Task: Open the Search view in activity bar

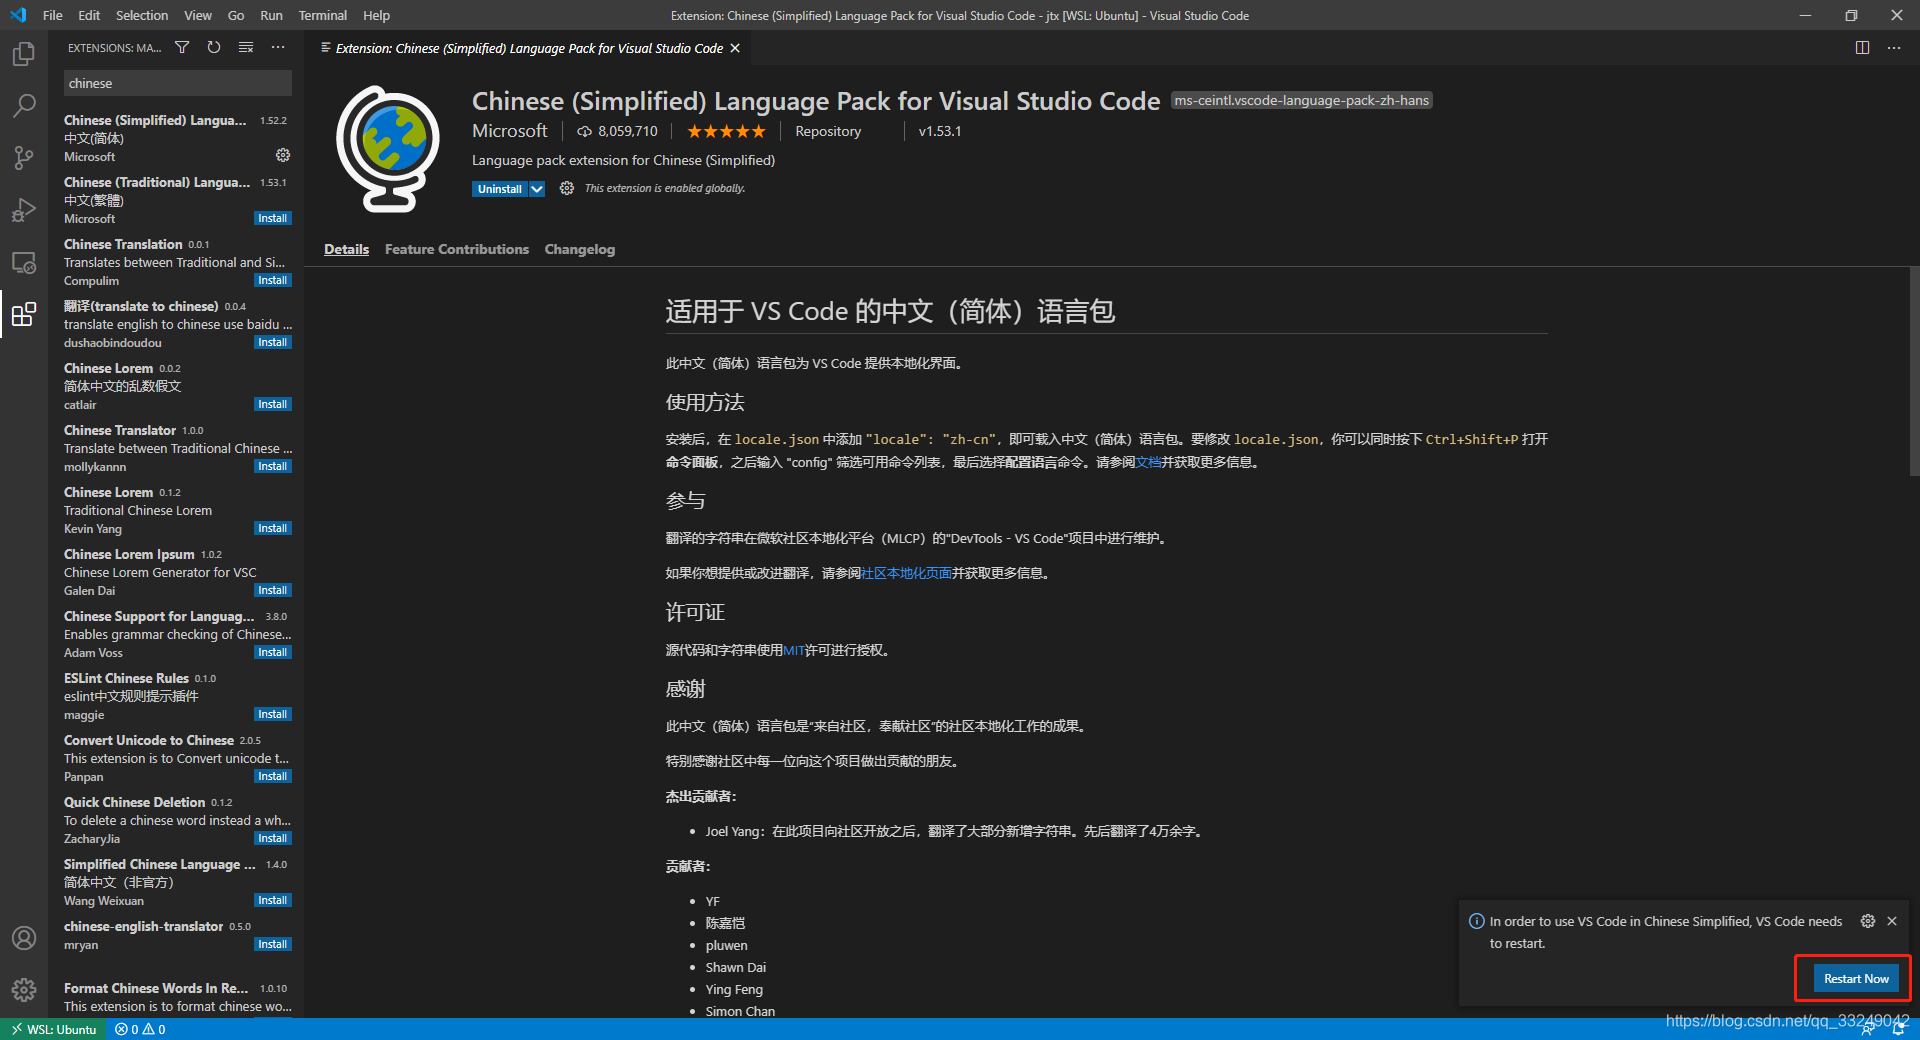Action: pyautogui.click(x=24, y=106)
